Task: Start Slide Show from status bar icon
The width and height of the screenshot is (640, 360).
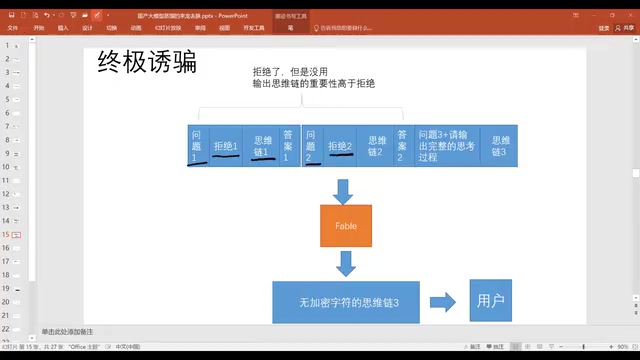Action: tap(551, 347)
